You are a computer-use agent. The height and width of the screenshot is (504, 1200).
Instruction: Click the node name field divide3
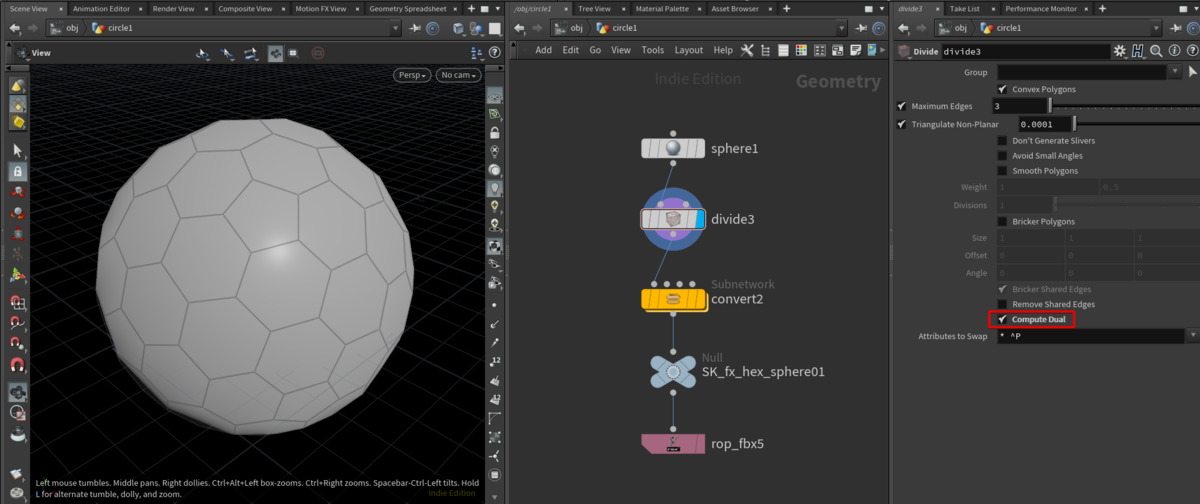click(1025, 51)
